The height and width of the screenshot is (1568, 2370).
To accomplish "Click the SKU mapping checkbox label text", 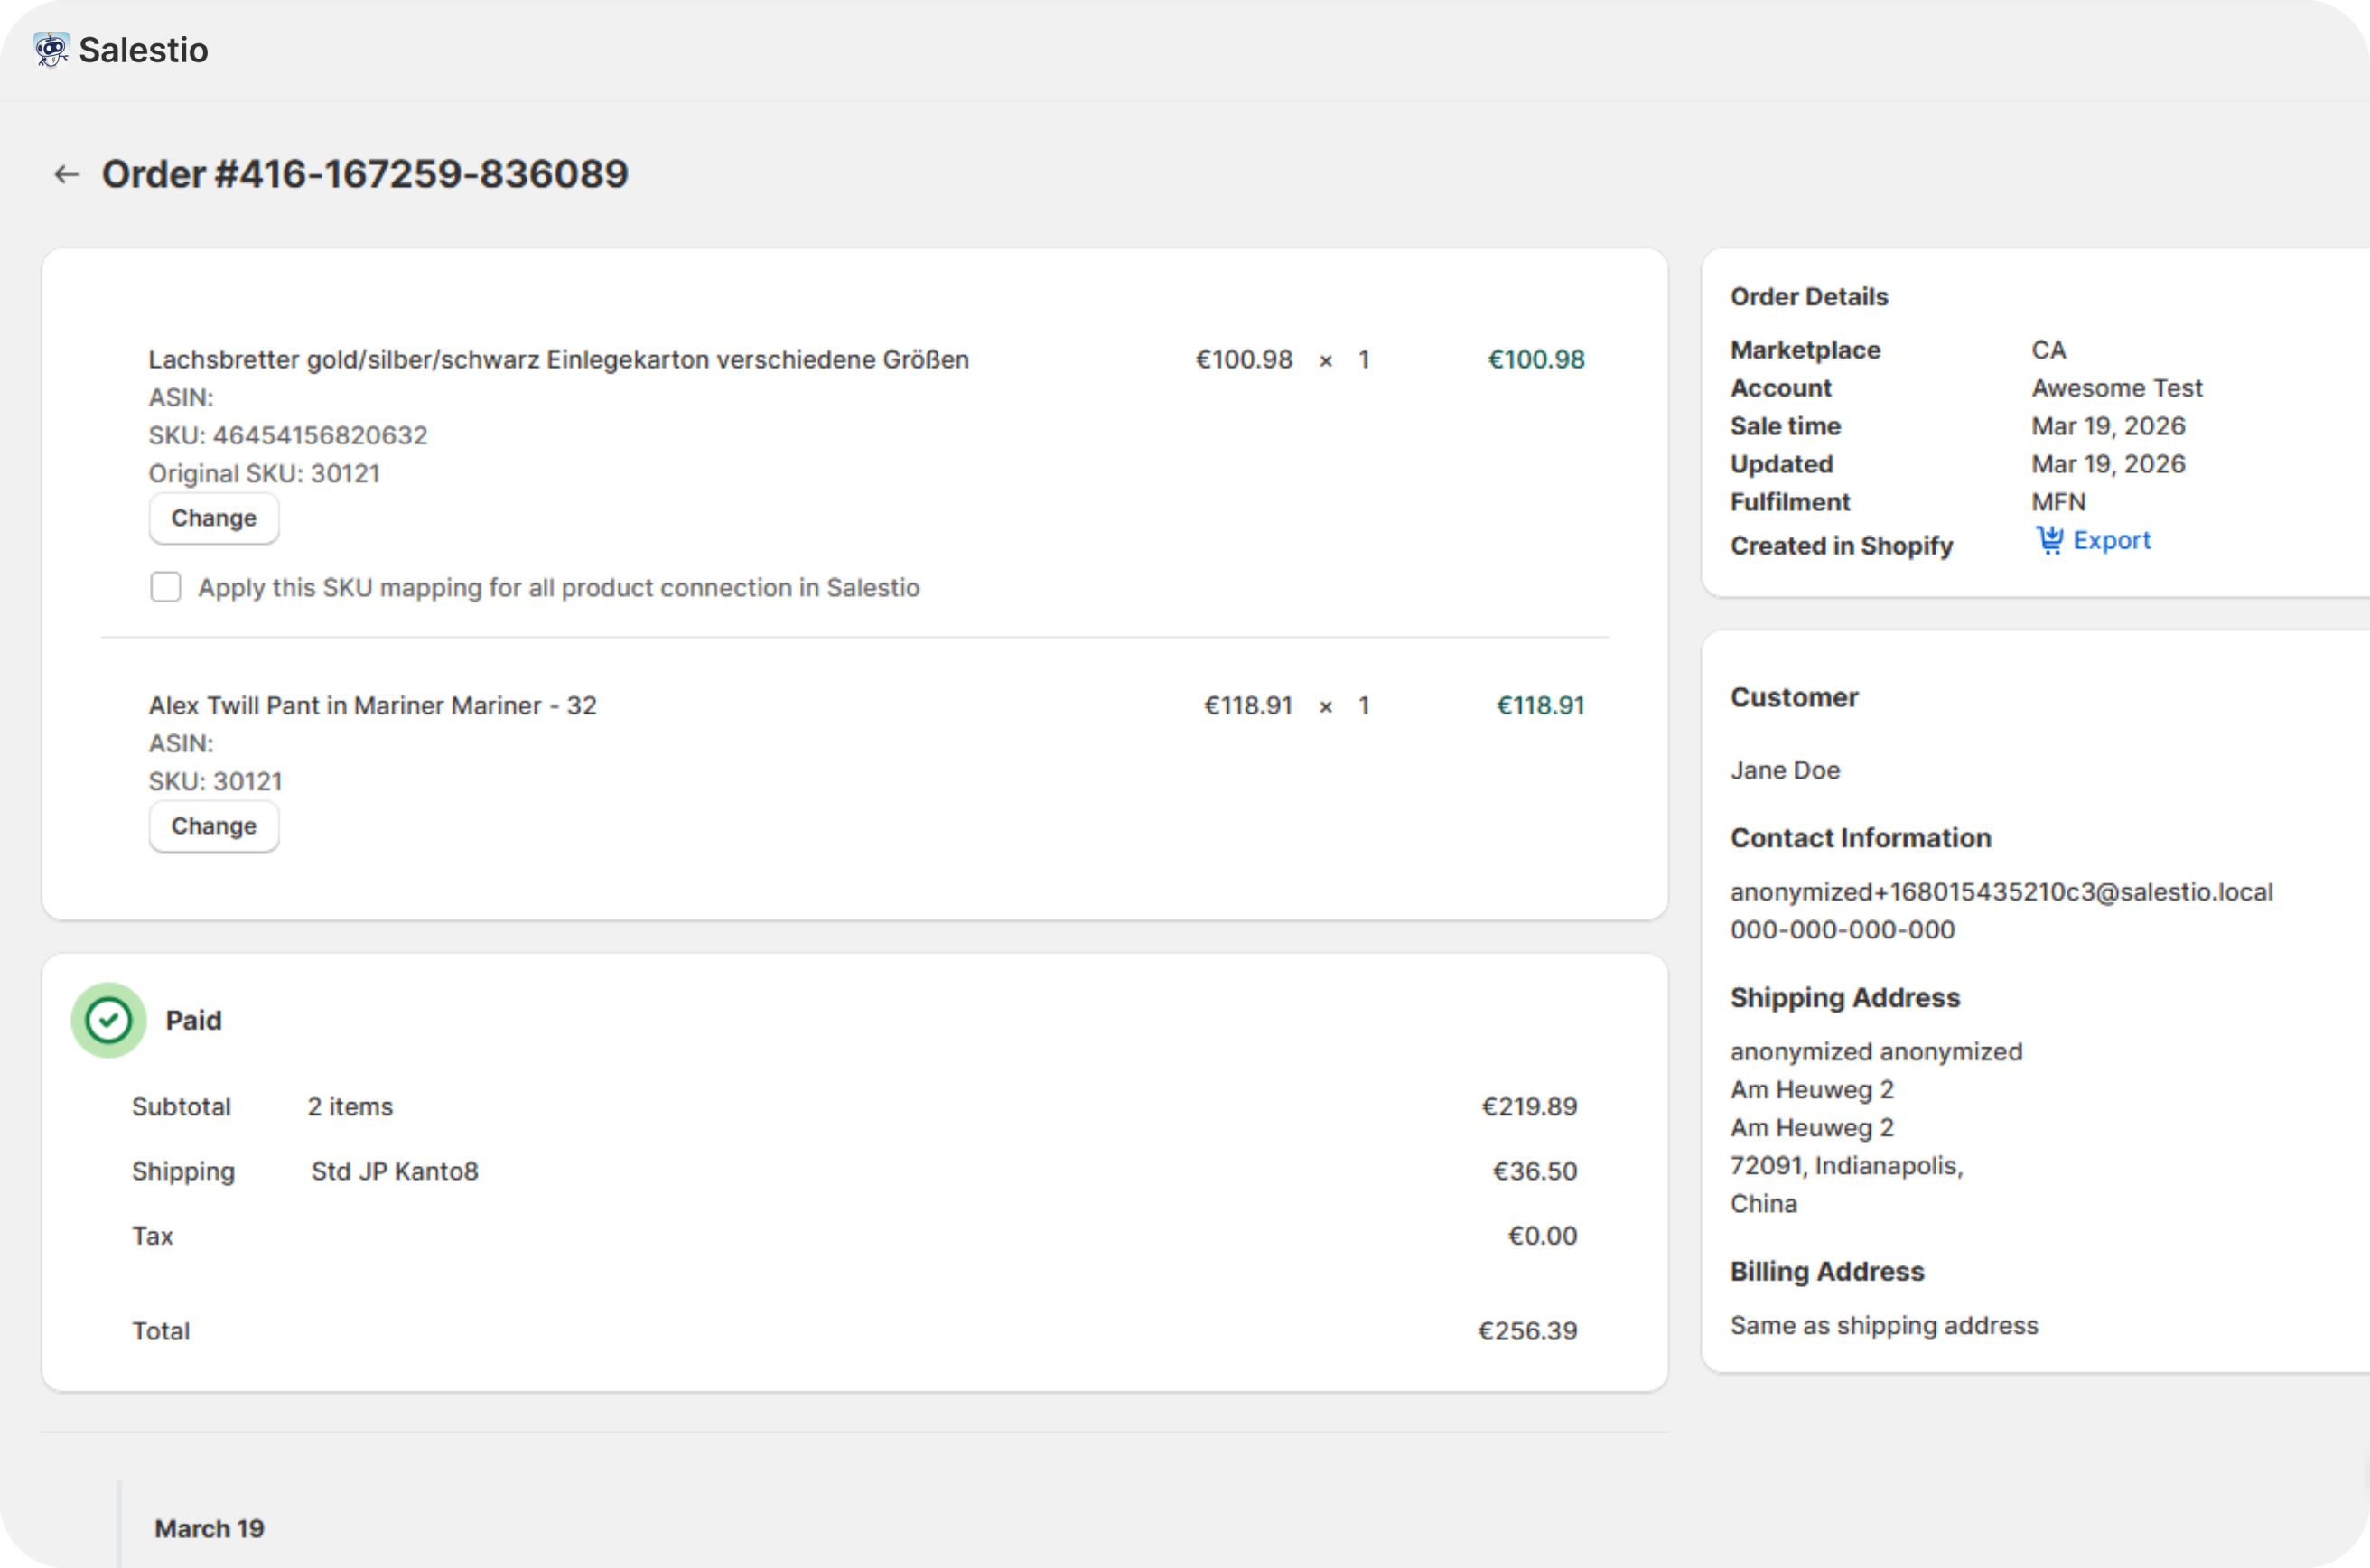I will pyautogui.click(x=558, y=587).
